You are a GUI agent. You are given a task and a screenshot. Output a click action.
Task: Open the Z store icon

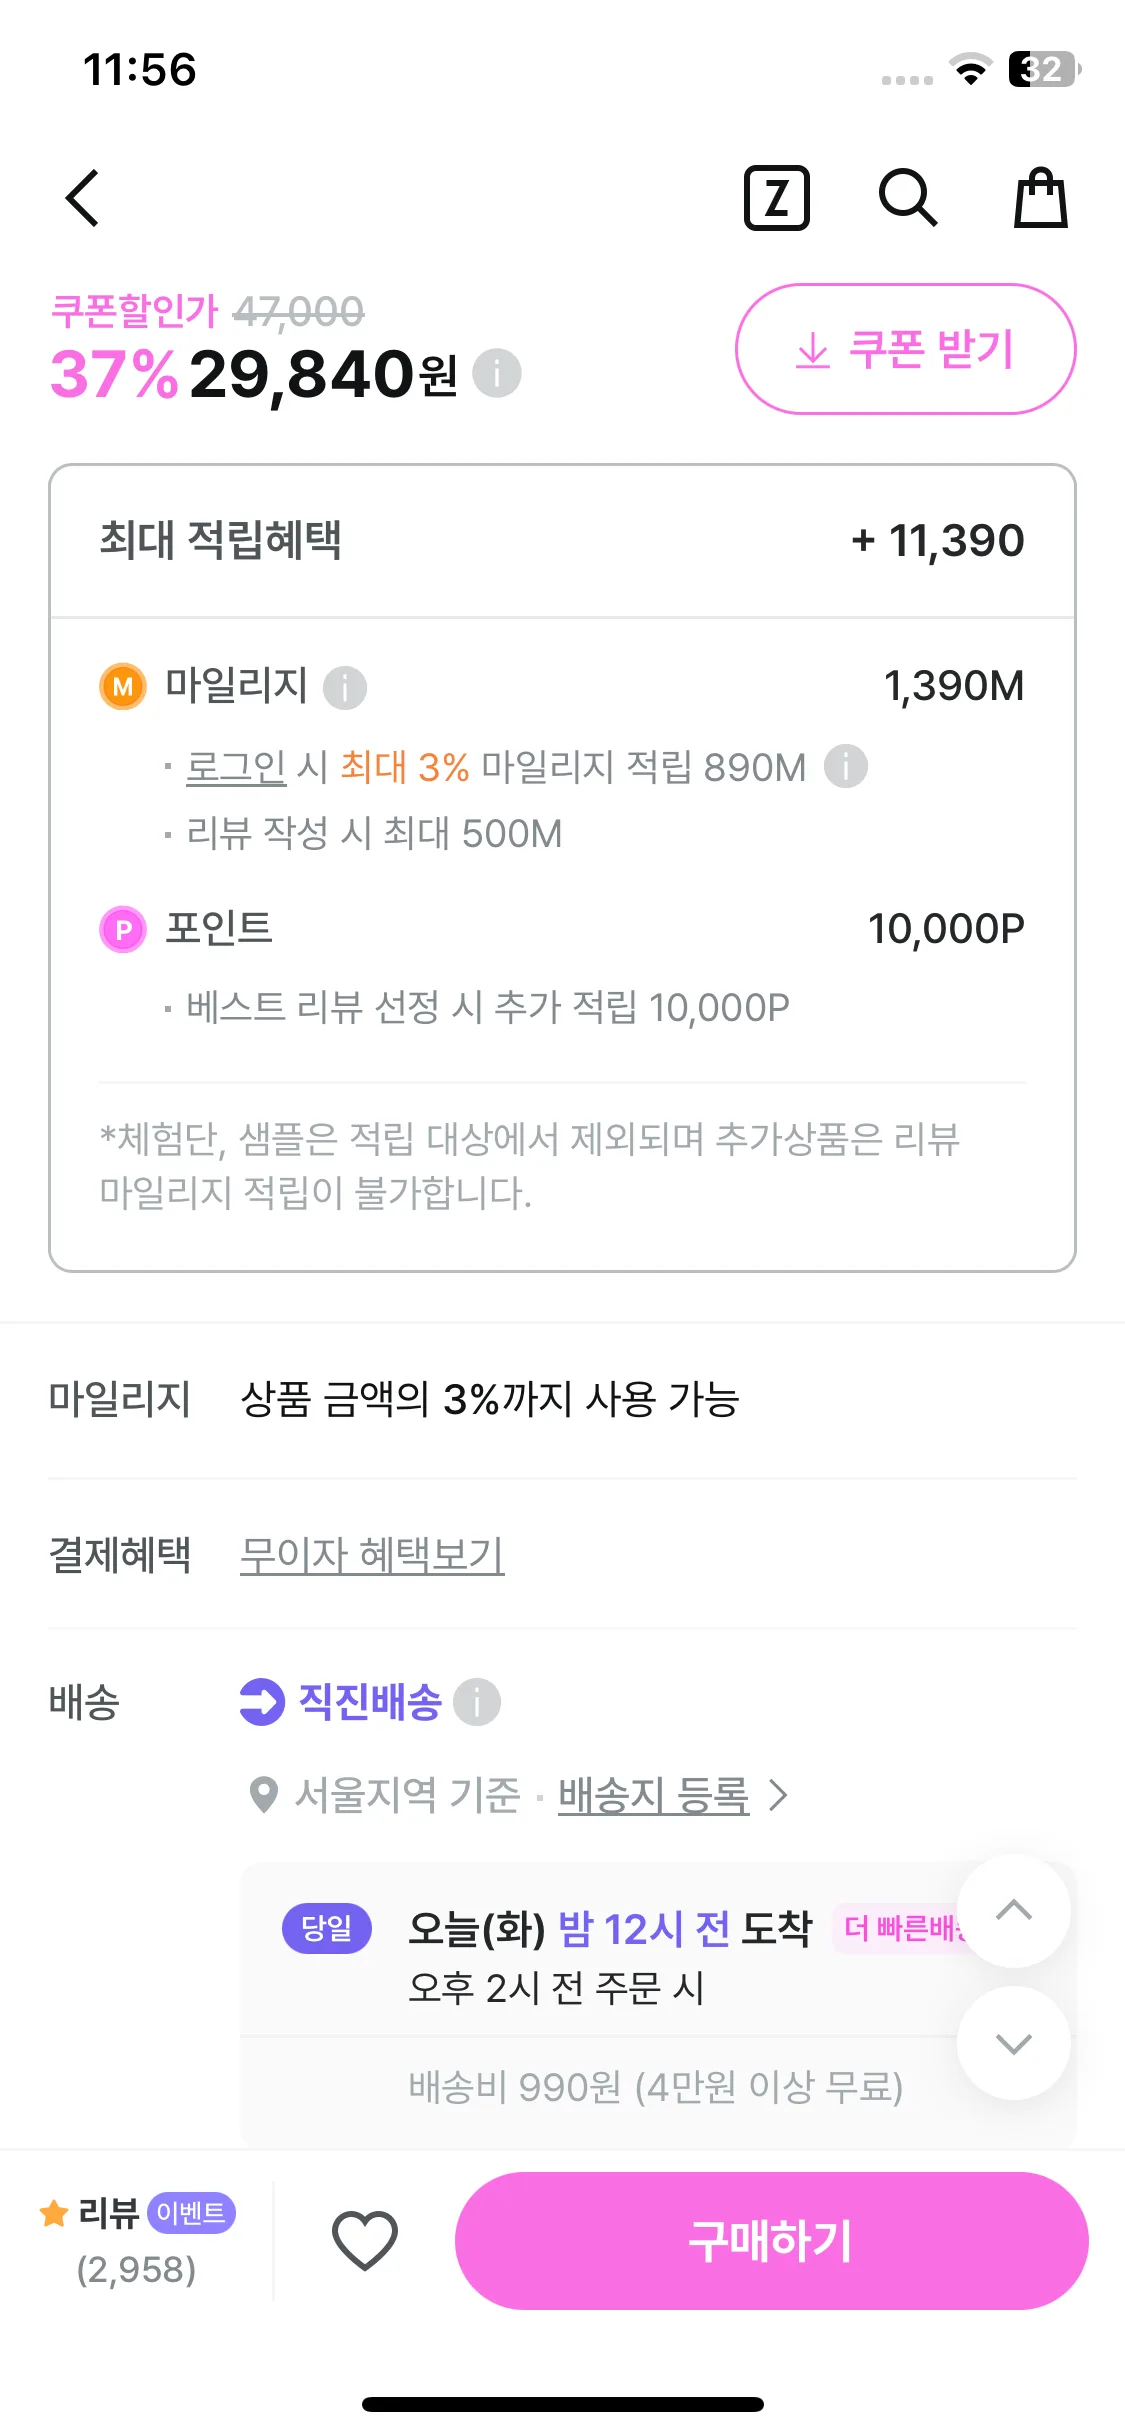[776, 198]
